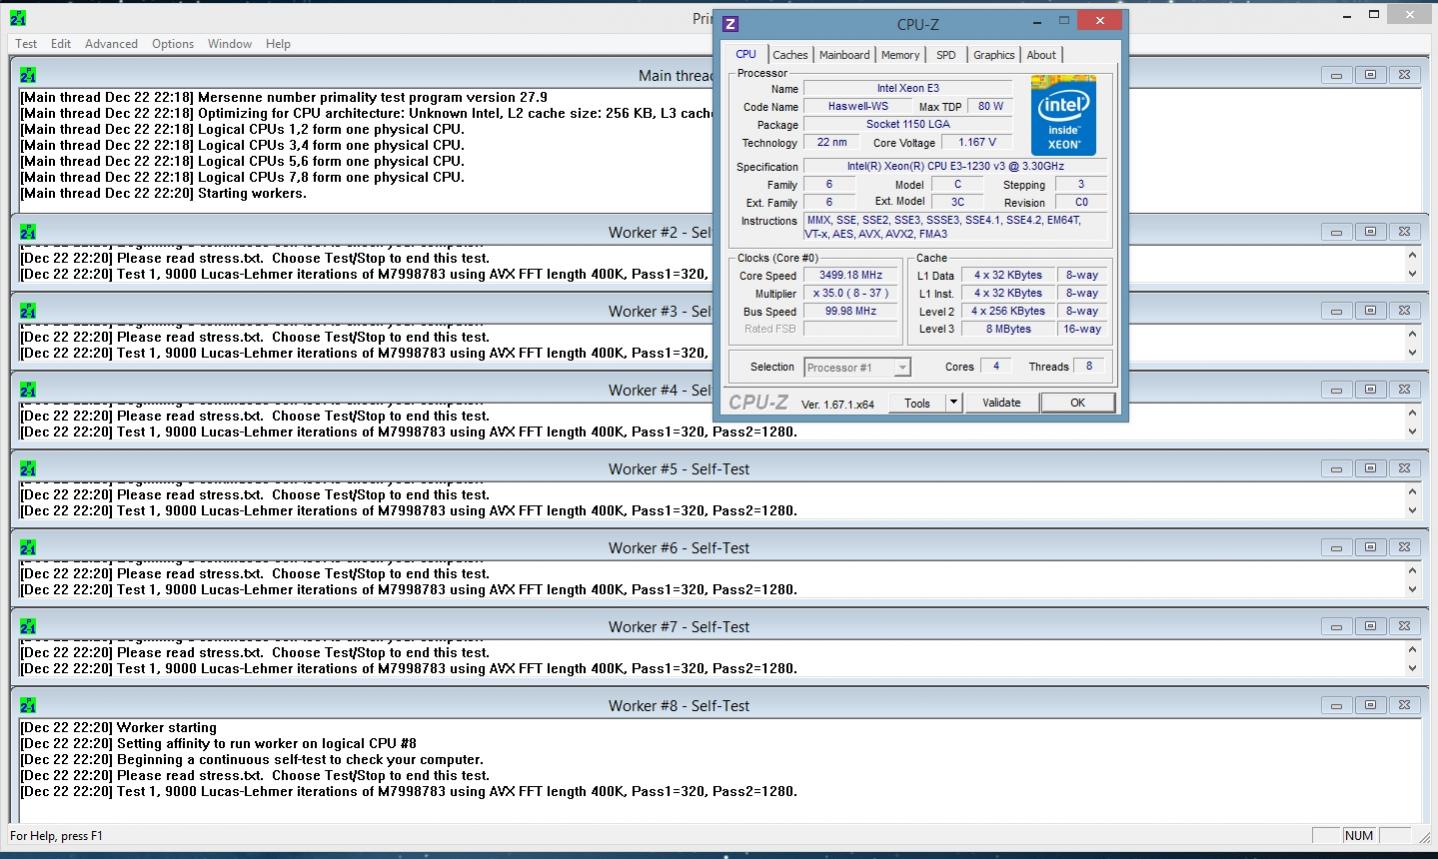1438x859 pixels.
Task: Switch to the Mainboard tab in CPU-Z
Action: (844, 55)
